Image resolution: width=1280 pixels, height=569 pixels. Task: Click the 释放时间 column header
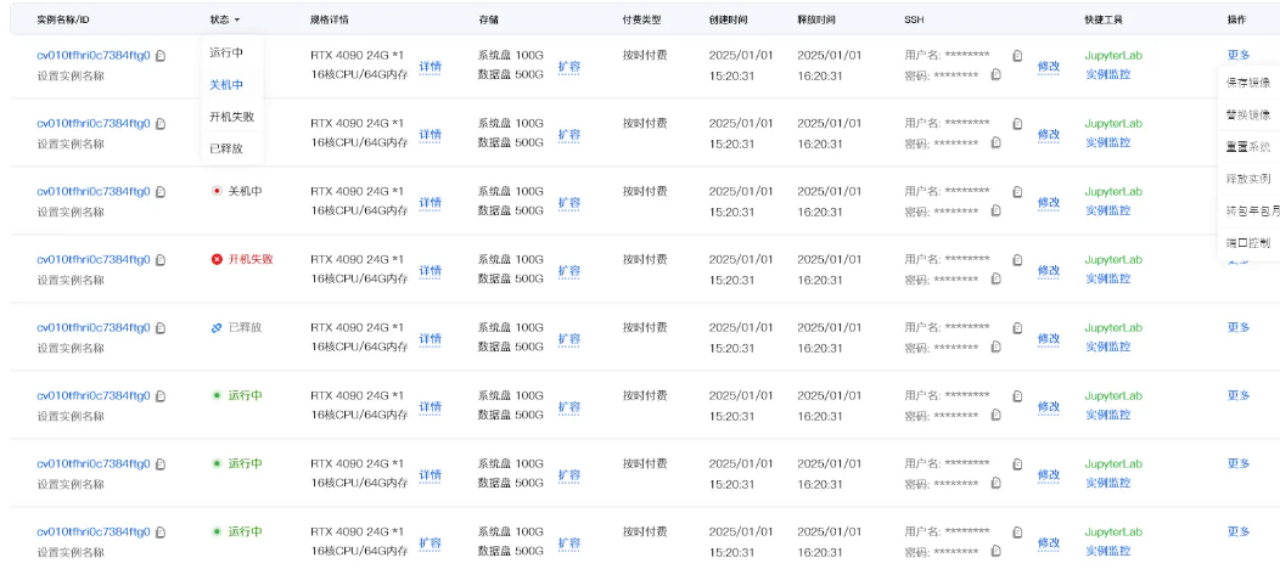pyautogui.click(x=816, y=20)
